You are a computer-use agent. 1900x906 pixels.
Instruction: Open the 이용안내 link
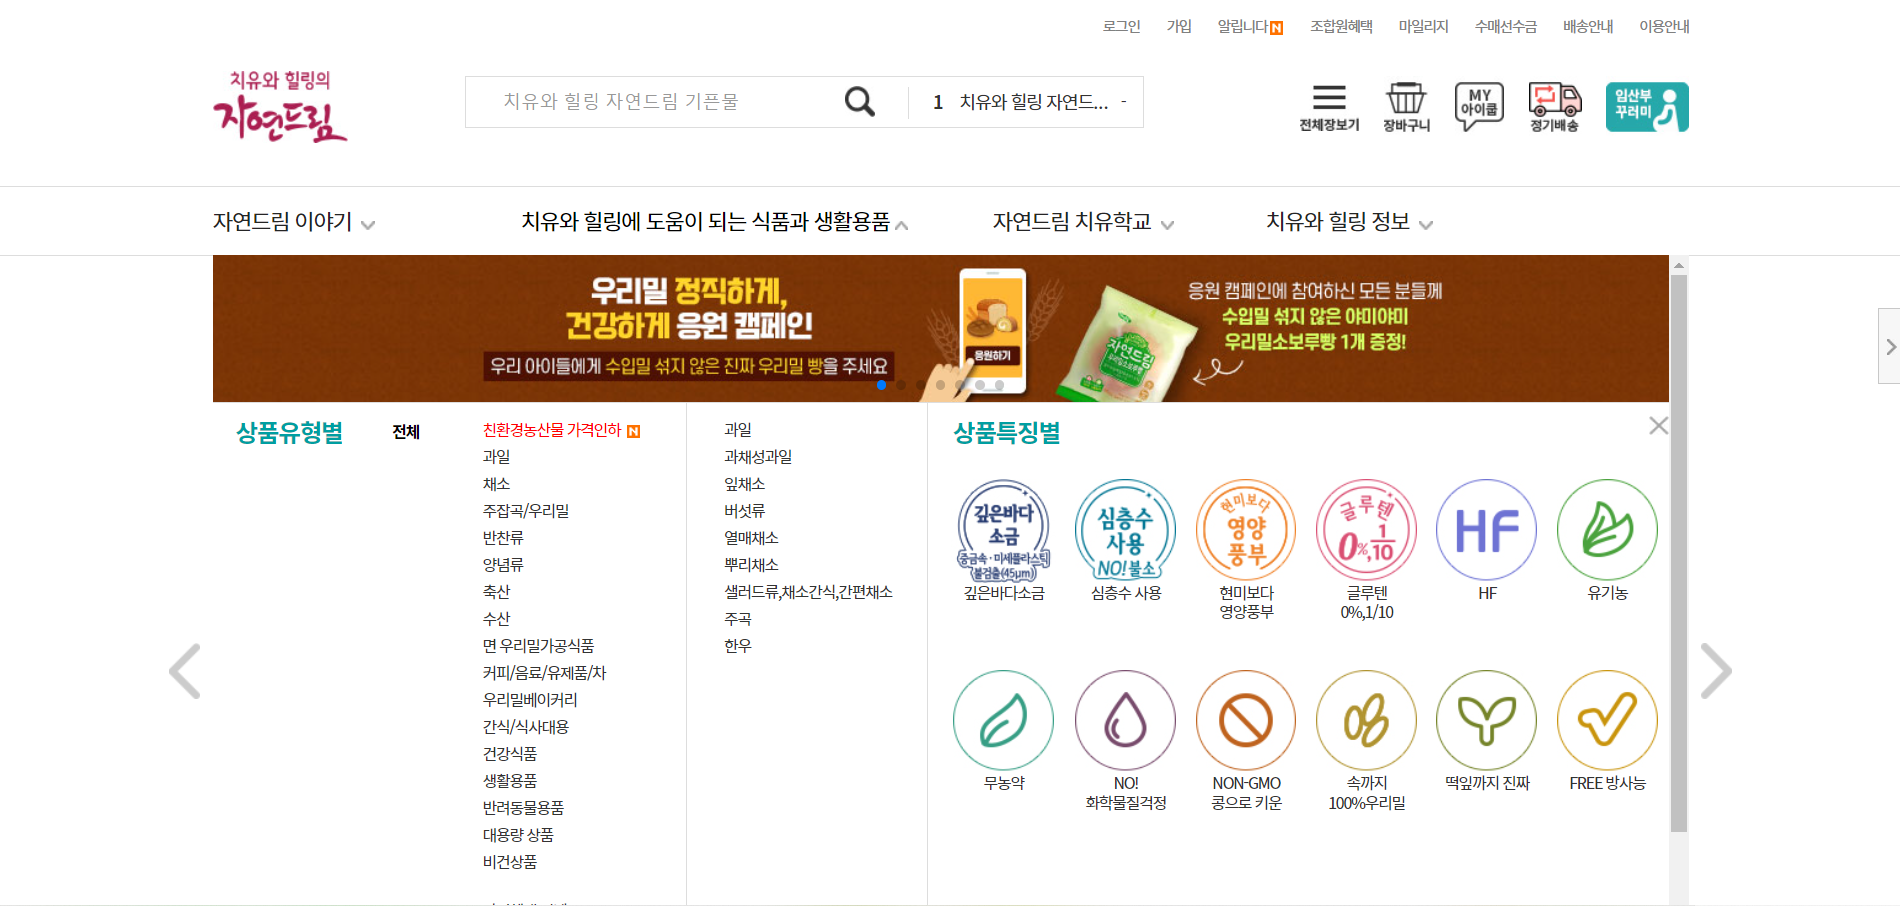click(1664, 26)
